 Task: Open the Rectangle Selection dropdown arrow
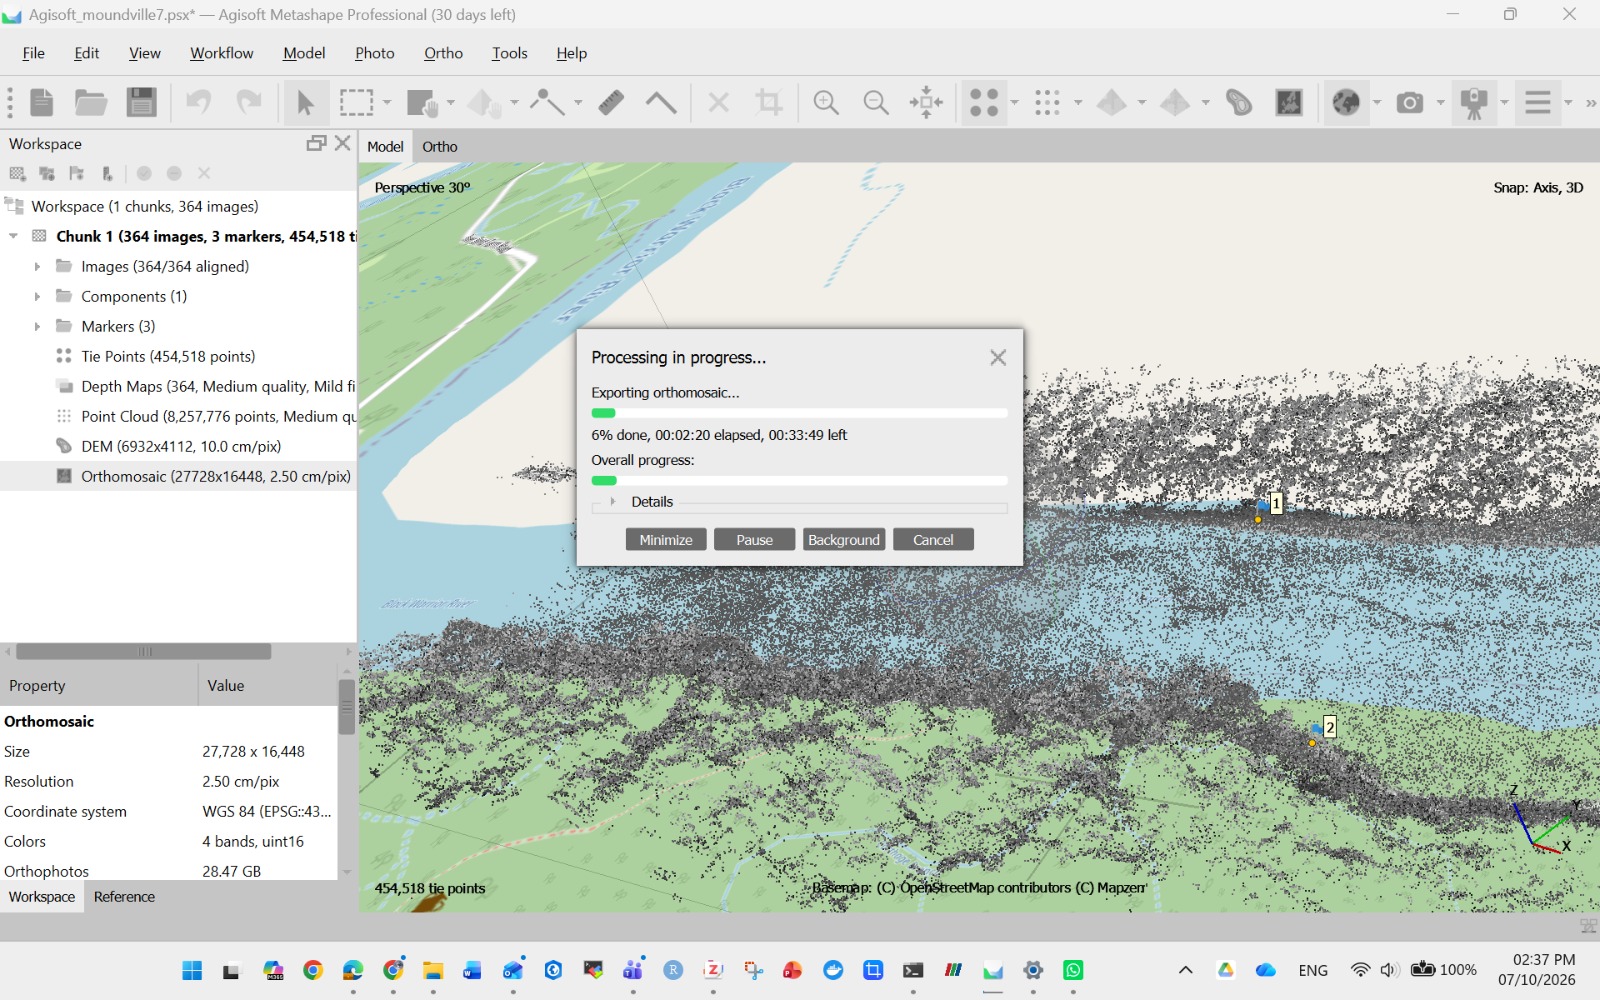pos(387,103)
